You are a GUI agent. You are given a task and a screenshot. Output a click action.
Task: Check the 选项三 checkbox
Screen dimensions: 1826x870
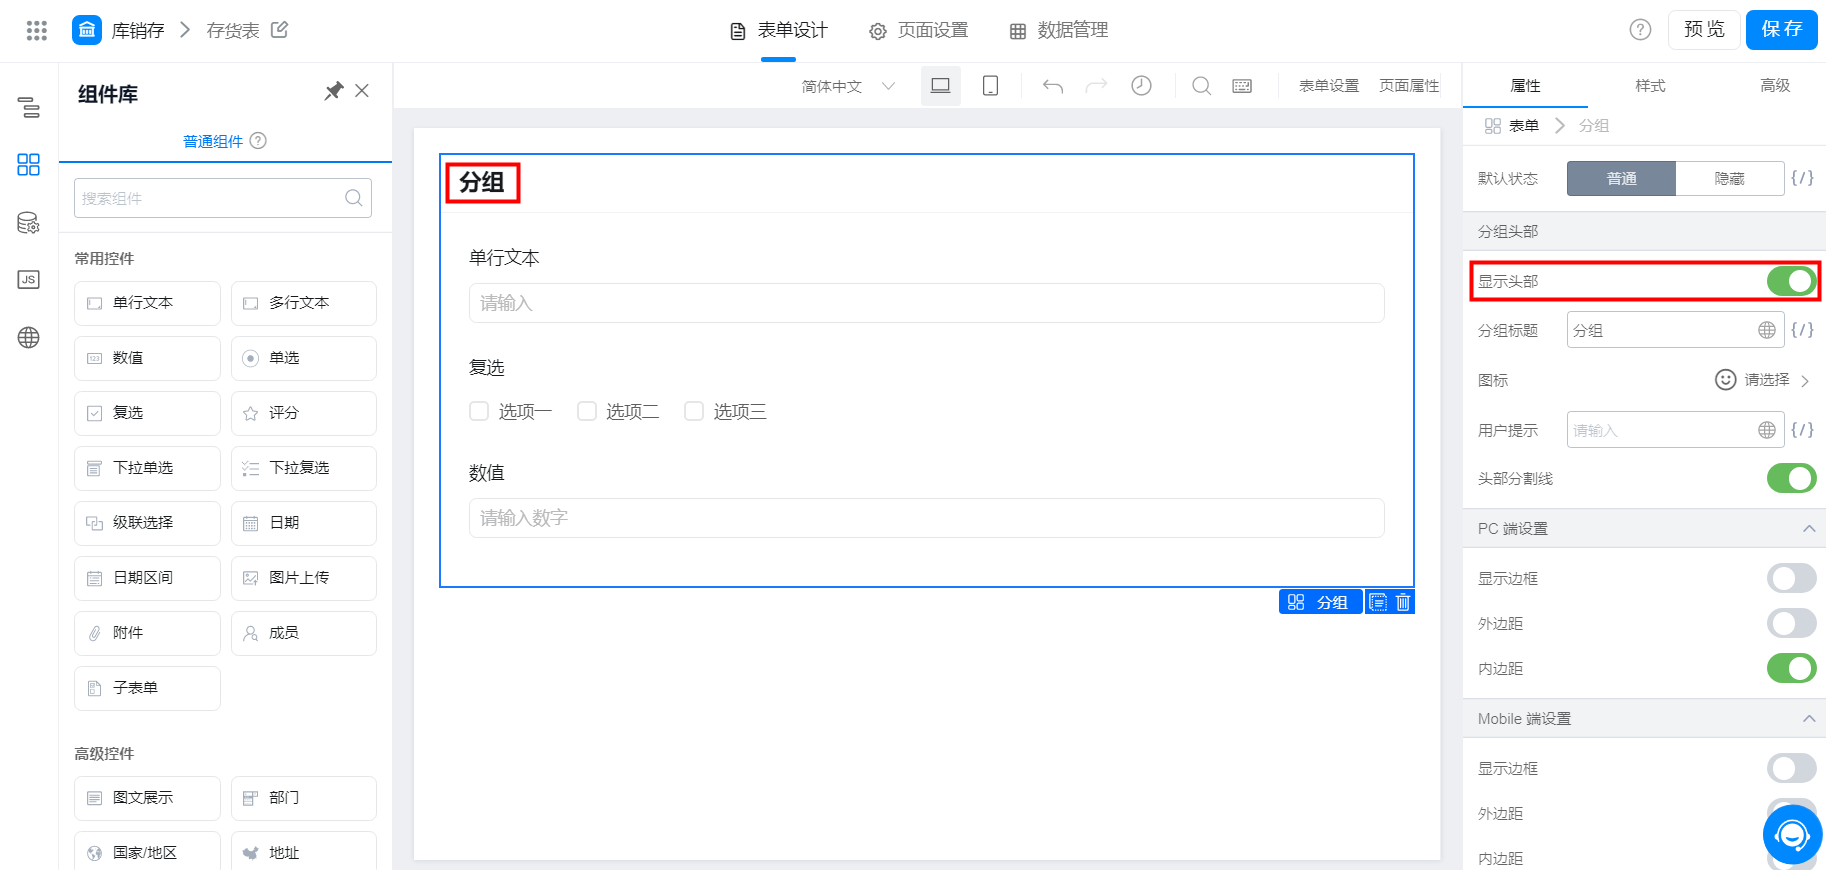694,411
